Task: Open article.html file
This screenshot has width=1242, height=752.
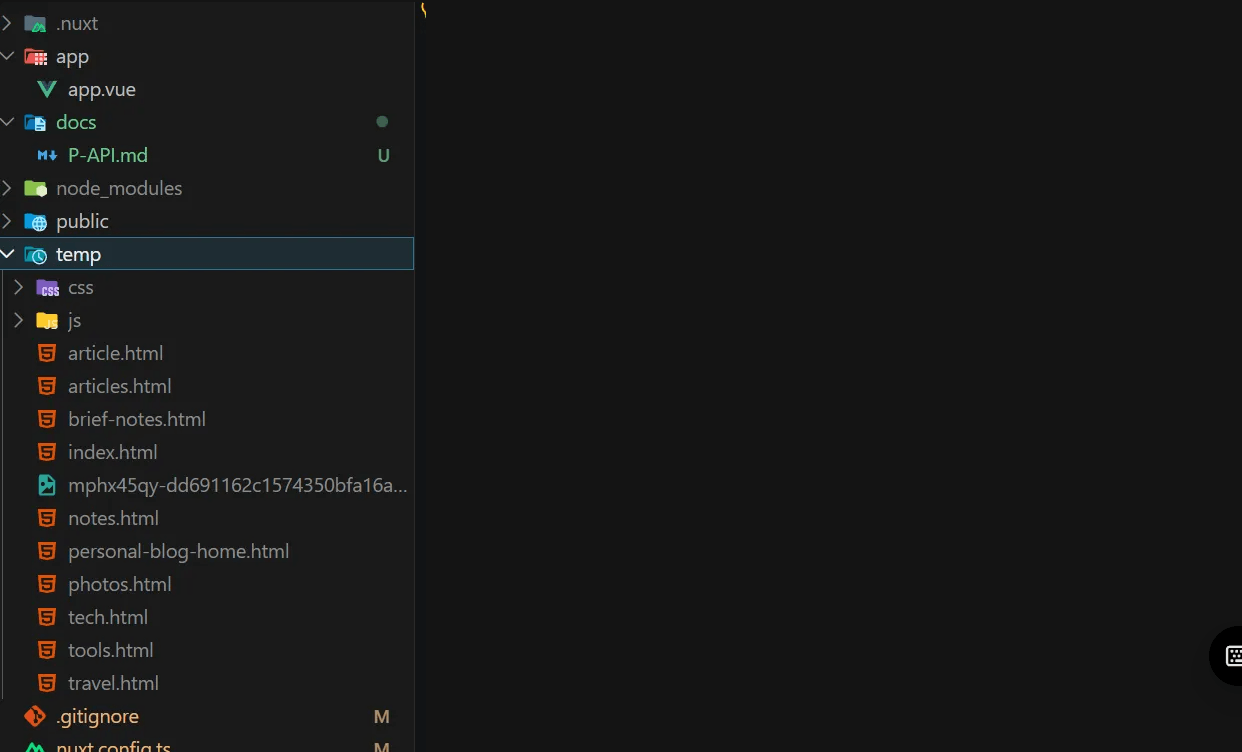Action: (116, 353)
